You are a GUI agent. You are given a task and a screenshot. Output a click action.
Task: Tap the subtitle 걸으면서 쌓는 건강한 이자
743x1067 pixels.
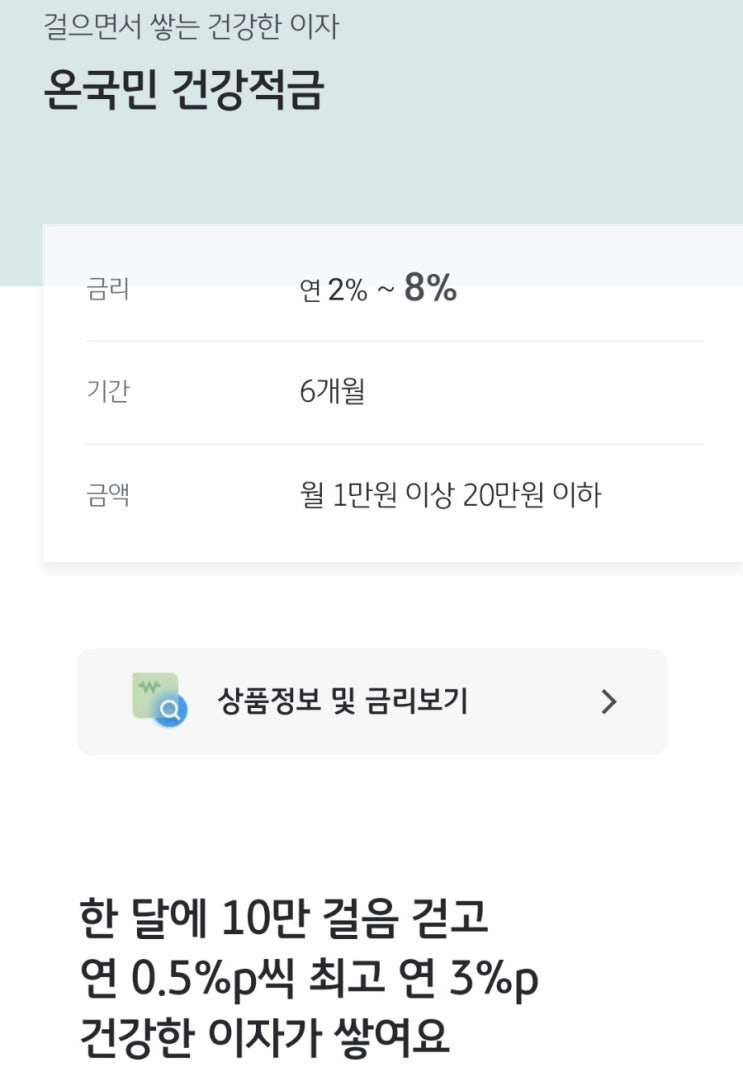pyautogui.click(x=191, y=27)
